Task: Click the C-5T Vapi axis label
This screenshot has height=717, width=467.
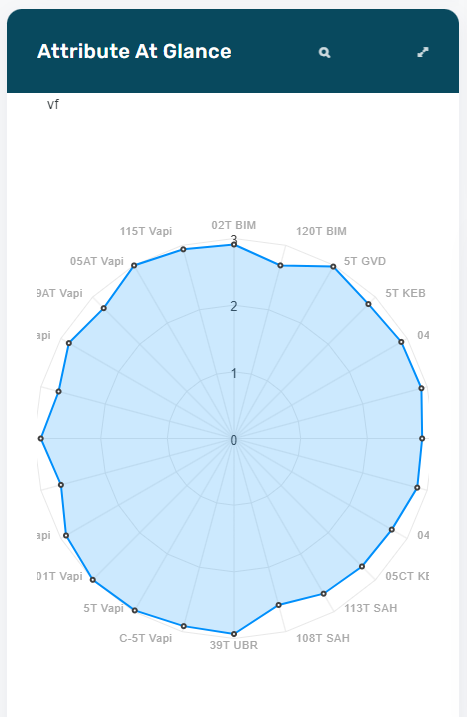Action: click(145, 638)
